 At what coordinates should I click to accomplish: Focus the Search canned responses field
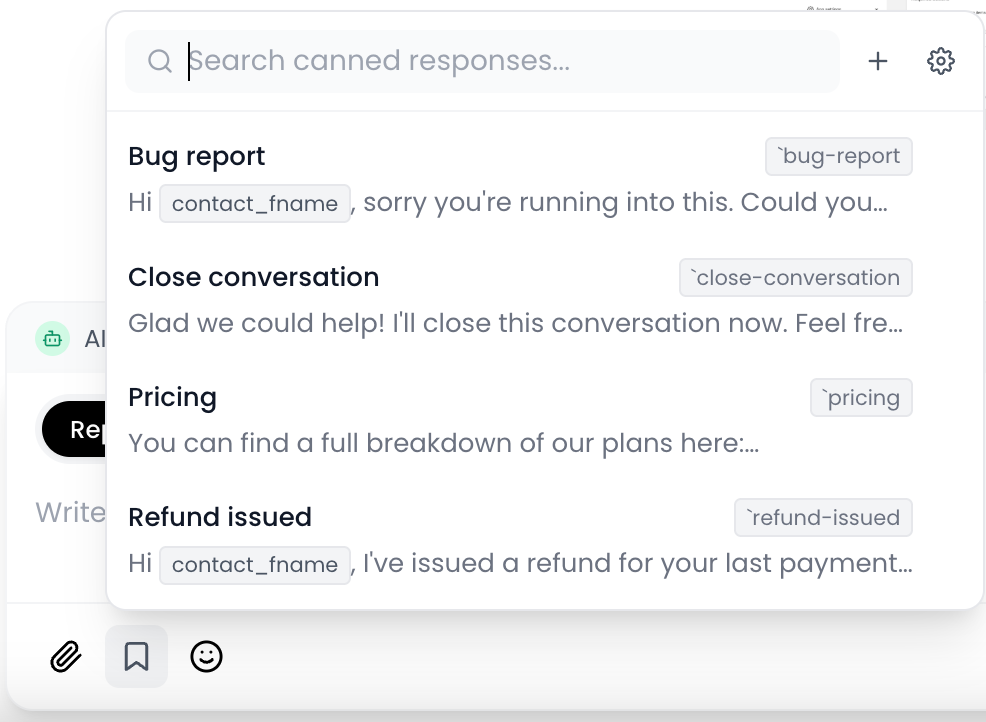point(482,61)
